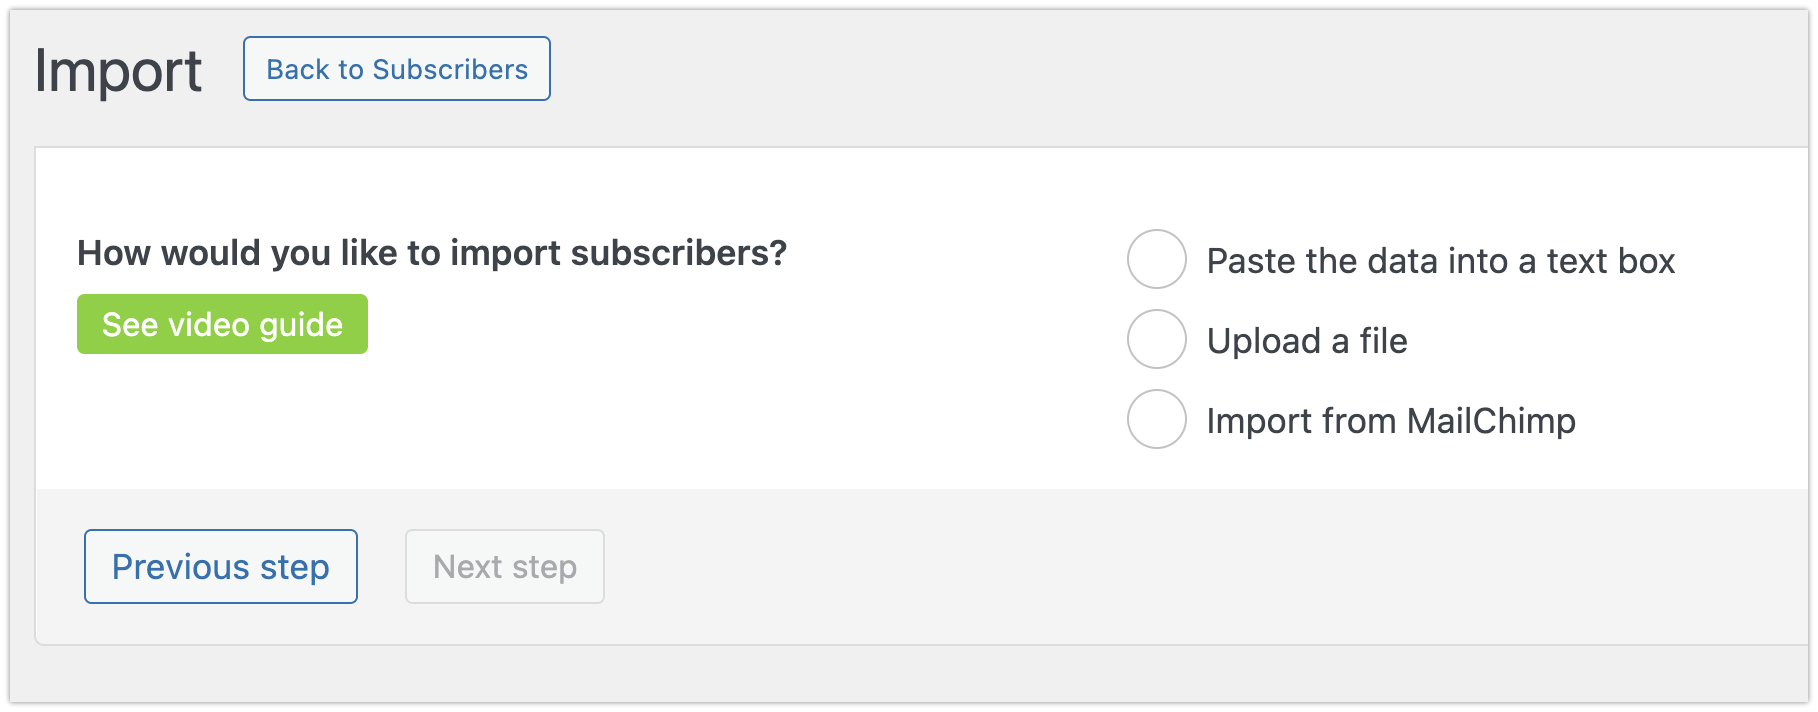Image resolution: width=1818 pixels, height=712 pixels.
Task: Click the Import page heading
Action: [x=118, y=71]
